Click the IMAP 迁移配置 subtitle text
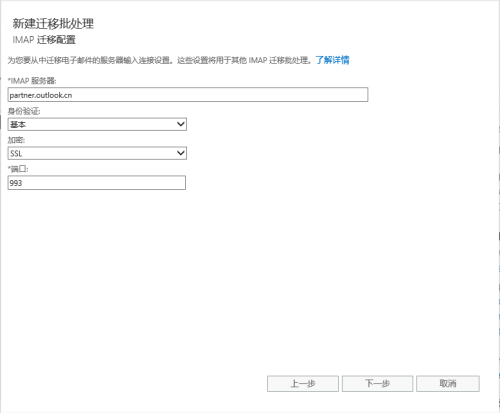500x413 pixels. [44, 40]
